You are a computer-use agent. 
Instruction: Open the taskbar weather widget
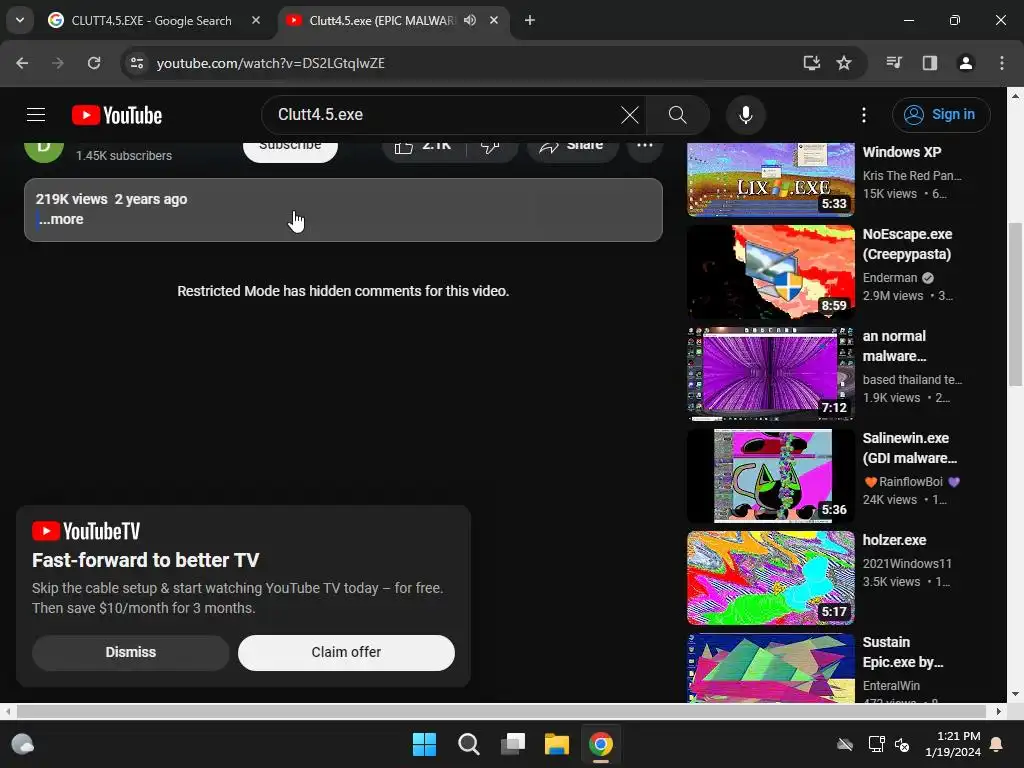coord(23,744)
